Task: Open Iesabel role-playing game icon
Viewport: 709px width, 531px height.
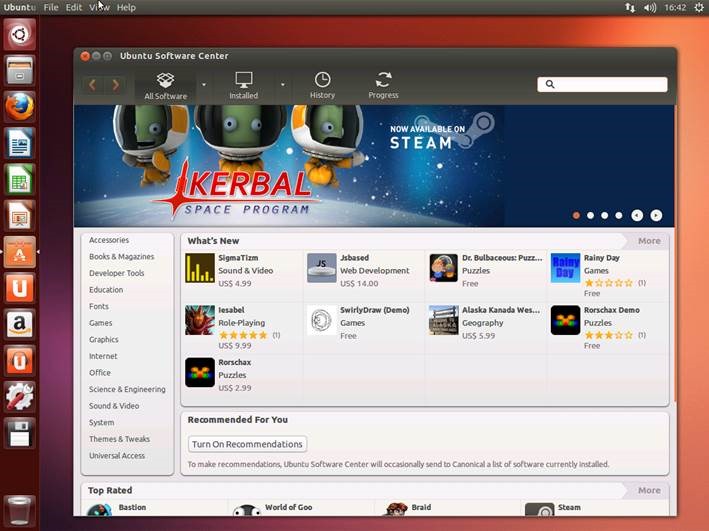Action: [x=200, y=320]
